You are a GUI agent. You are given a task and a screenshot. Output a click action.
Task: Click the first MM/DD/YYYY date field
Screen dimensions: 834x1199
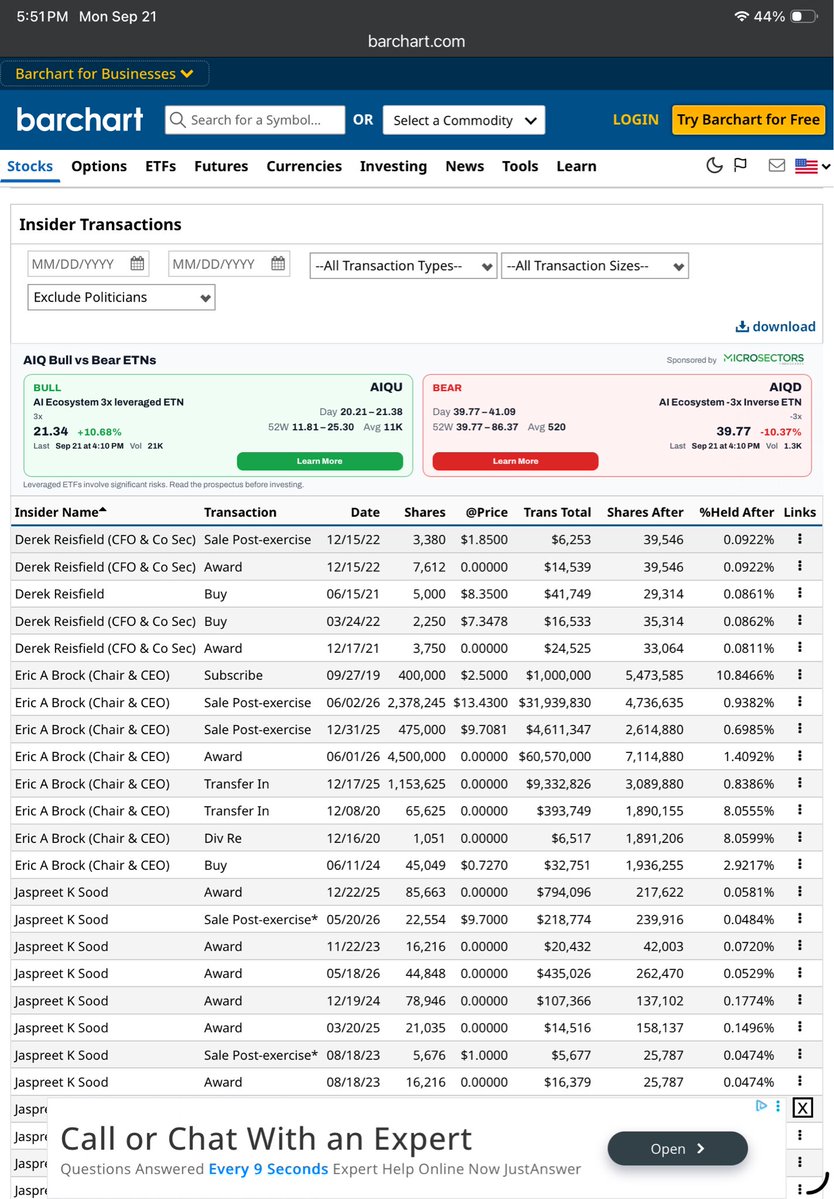click(x=88, y=264)
